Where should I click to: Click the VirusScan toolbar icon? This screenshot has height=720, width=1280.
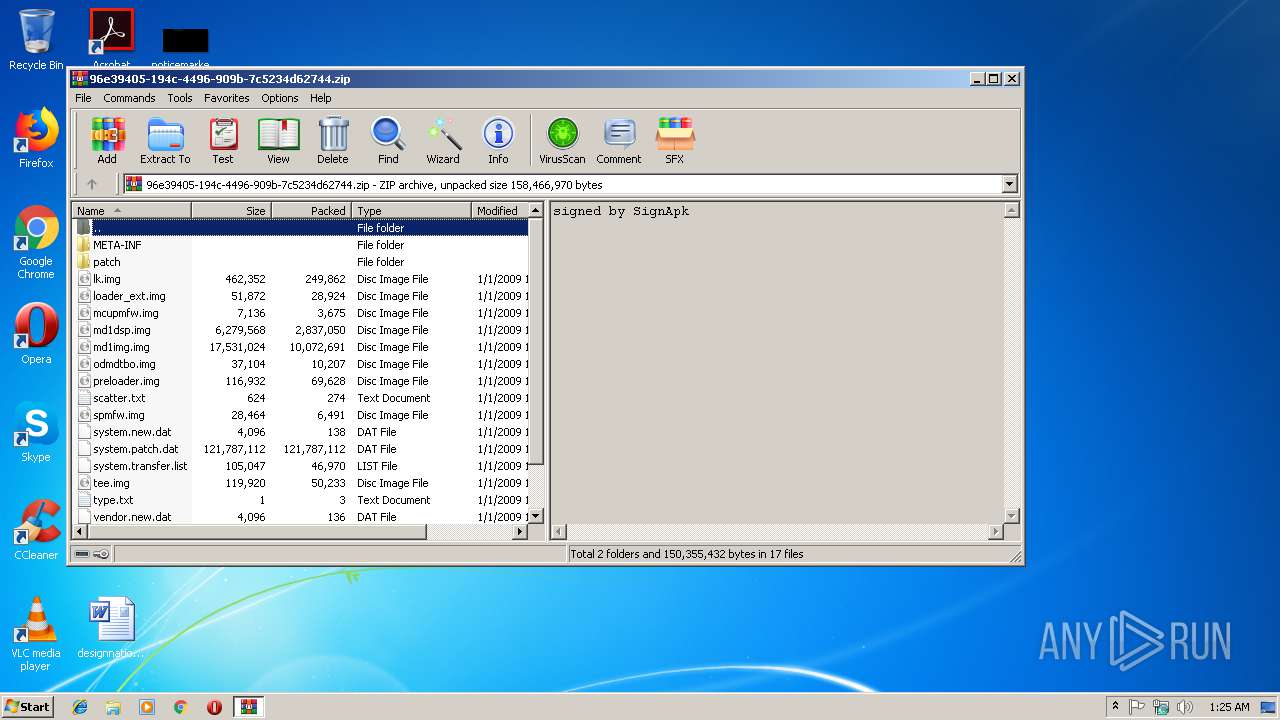[562, 140]
